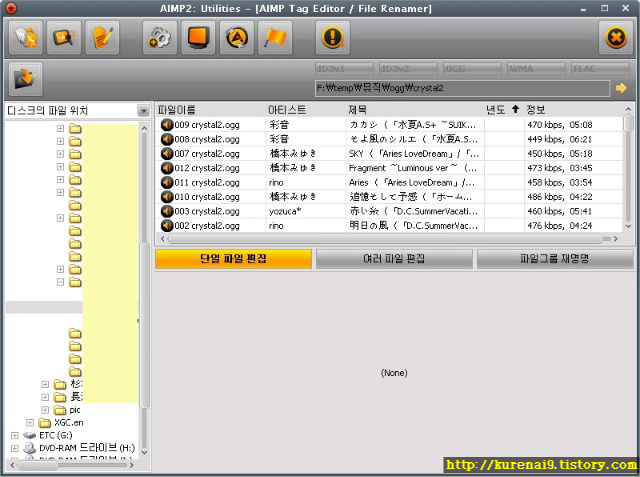Click the file list vertical scrollbar thumb
This screenshot has height=477, width=640.
(628, 123)
